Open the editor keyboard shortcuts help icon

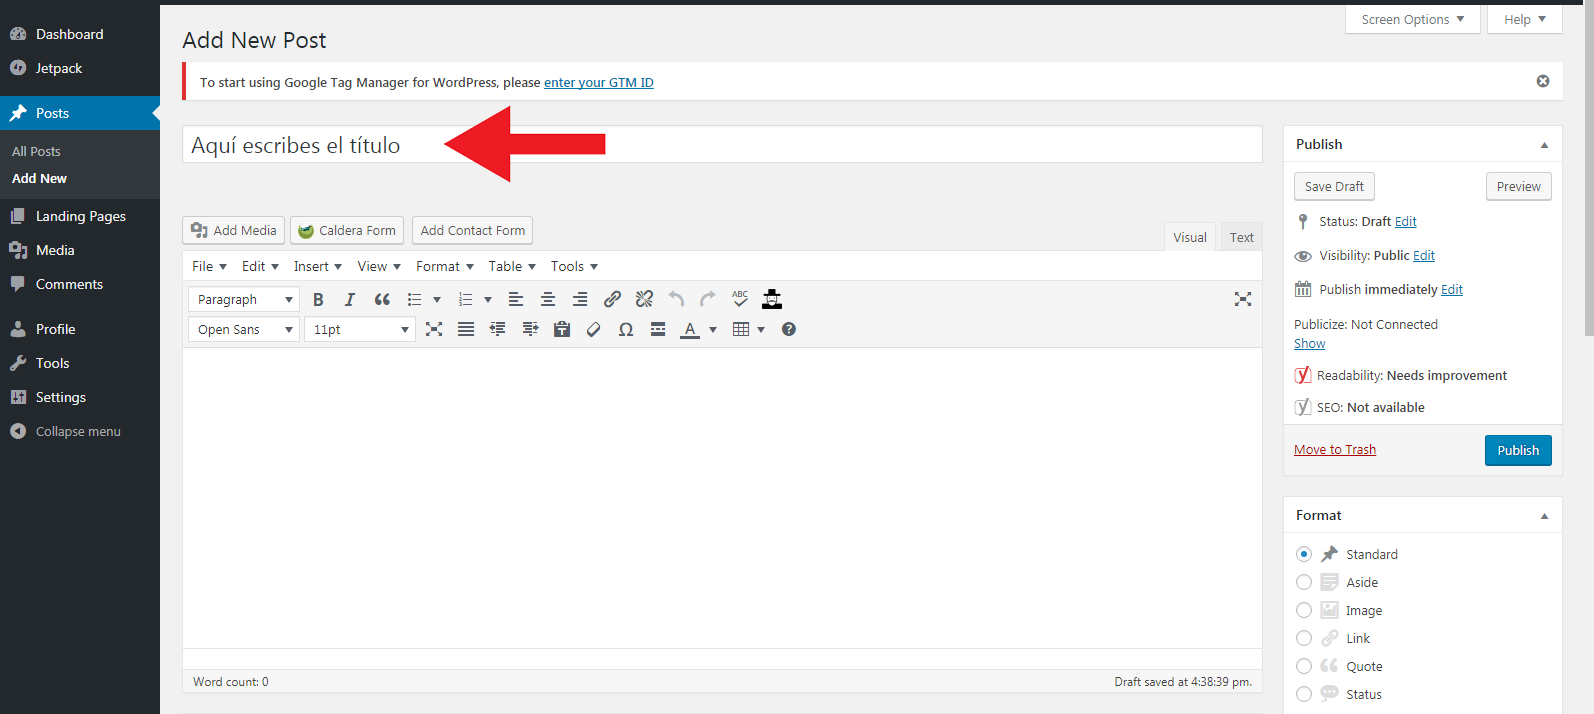pyautogui.click(x=789, y=329)
